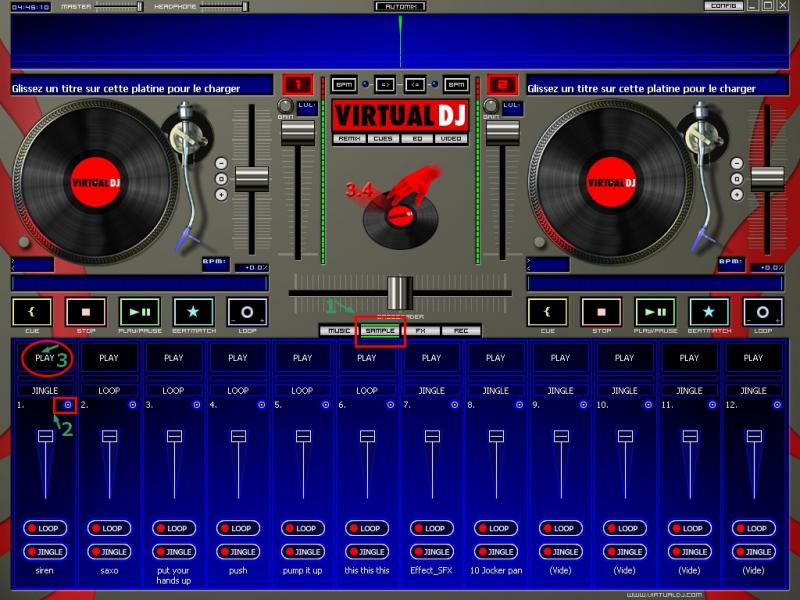This screenshot has height=600, width=800.
Task: Toggle Loop mode for the siren sample
Action: (44, 528)
